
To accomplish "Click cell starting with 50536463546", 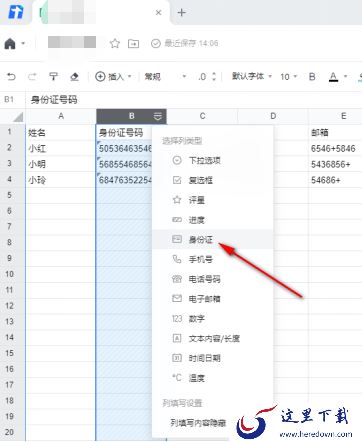I will click(124, 148).
